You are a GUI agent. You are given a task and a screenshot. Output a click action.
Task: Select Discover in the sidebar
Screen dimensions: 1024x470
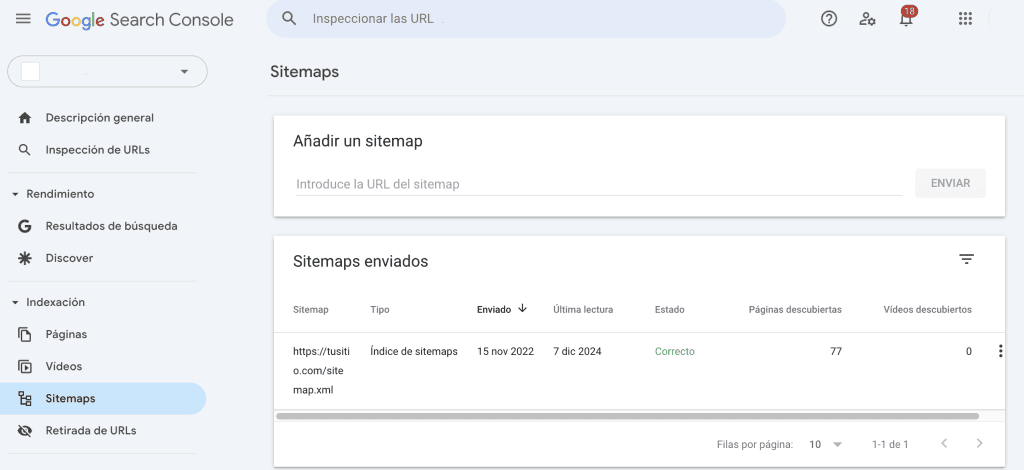tap(69, 258)
